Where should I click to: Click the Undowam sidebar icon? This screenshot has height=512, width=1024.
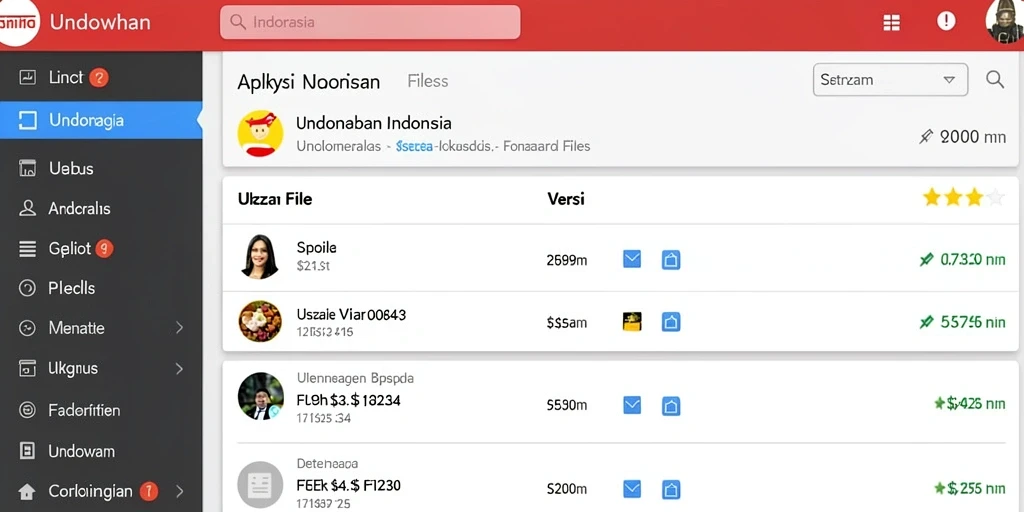tap(27, 451)
